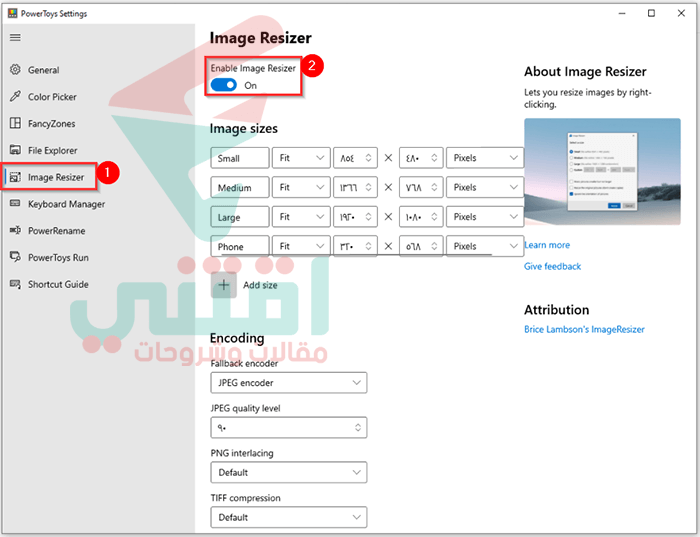Click the Large size name field
The image size is (700, 537).
coord(240,216)
